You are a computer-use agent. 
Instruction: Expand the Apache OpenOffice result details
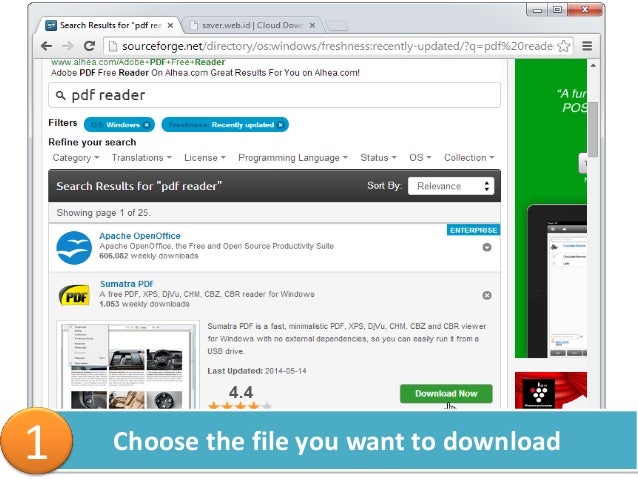coord(487,247)
